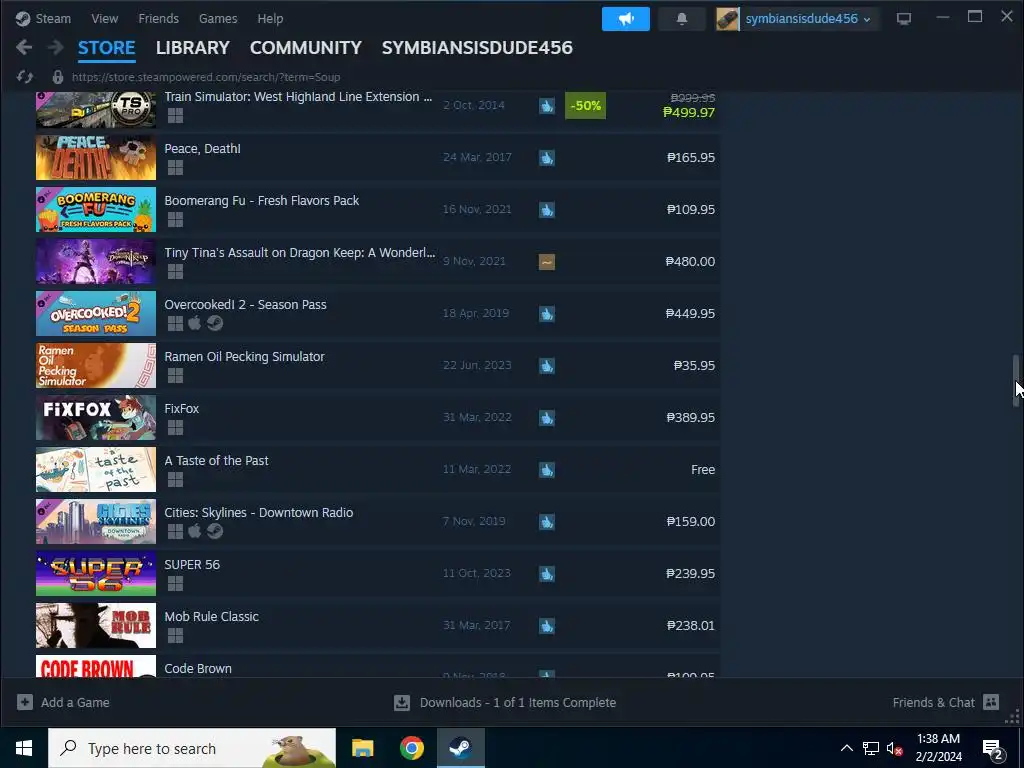Show hidden system tray icons
Image resolution: width=1024 pixels, height=768 pixels.
click(846, 748)
